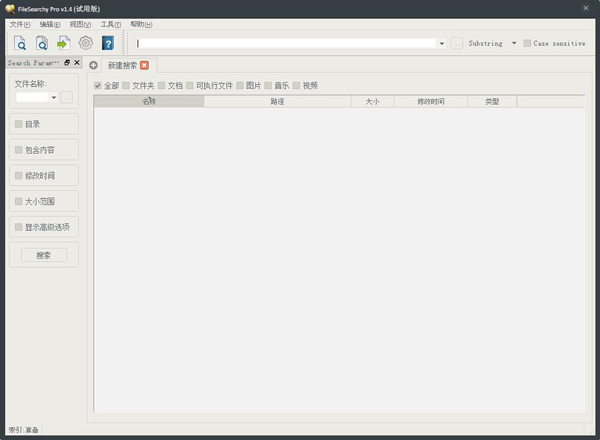Sort results by 大小 column
Image resolution: width=600 pixels, height=440 pixels.
[x=372, y=101]
